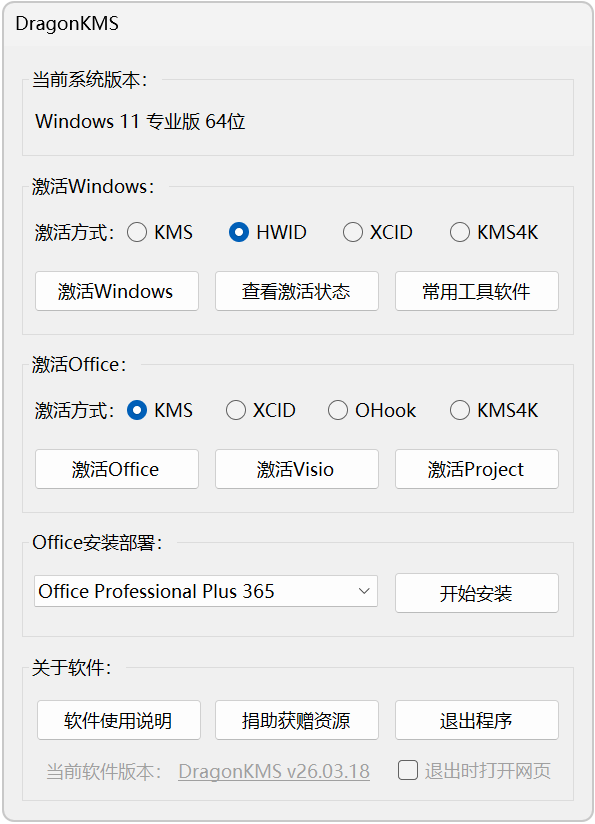
Task: Click the 激活Project button
Action: (x=477, y=469)
